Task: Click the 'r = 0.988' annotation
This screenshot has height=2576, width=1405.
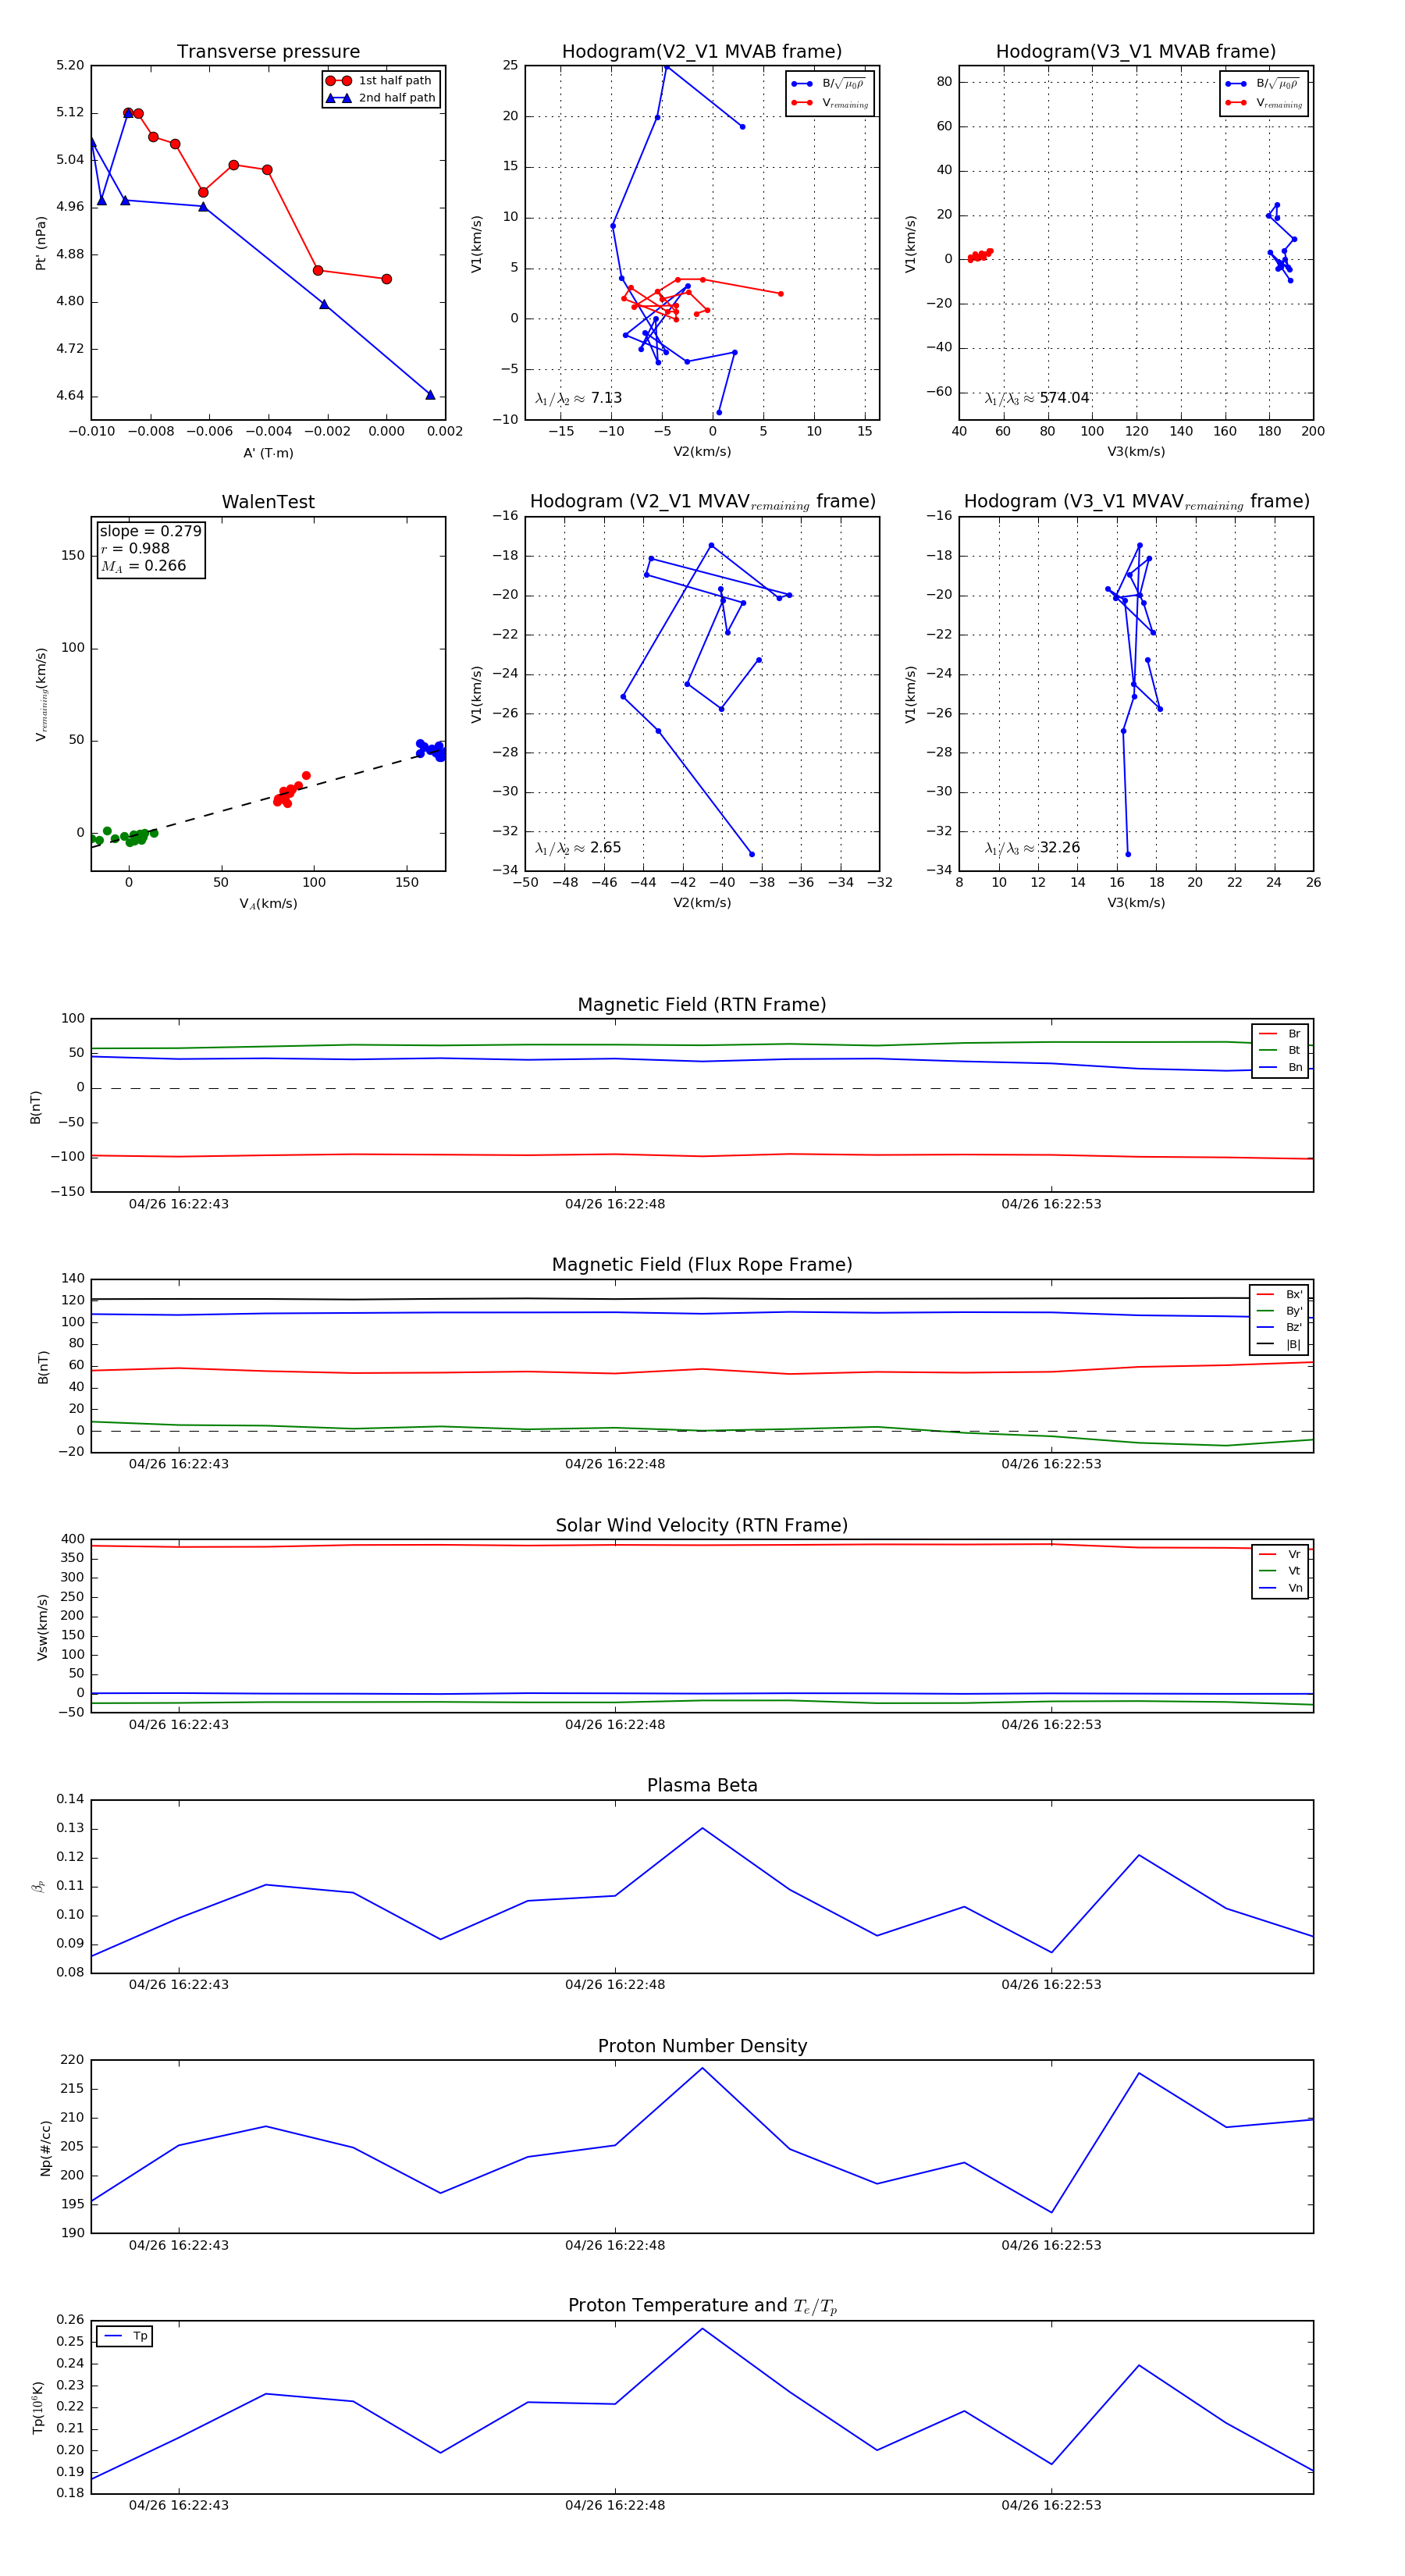Action: [135, 548]
